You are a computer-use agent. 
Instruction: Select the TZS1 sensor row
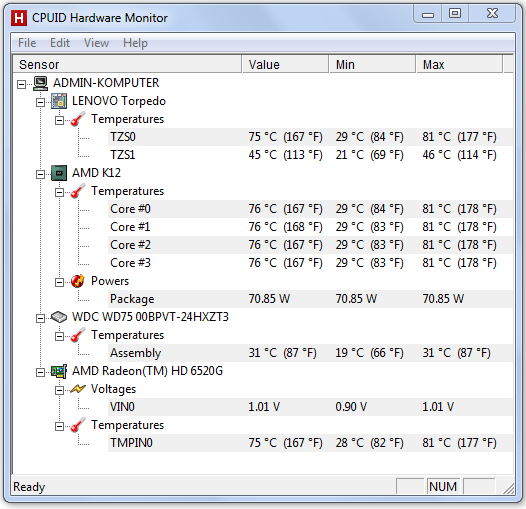pyautogui.click(x=310, y=155)
